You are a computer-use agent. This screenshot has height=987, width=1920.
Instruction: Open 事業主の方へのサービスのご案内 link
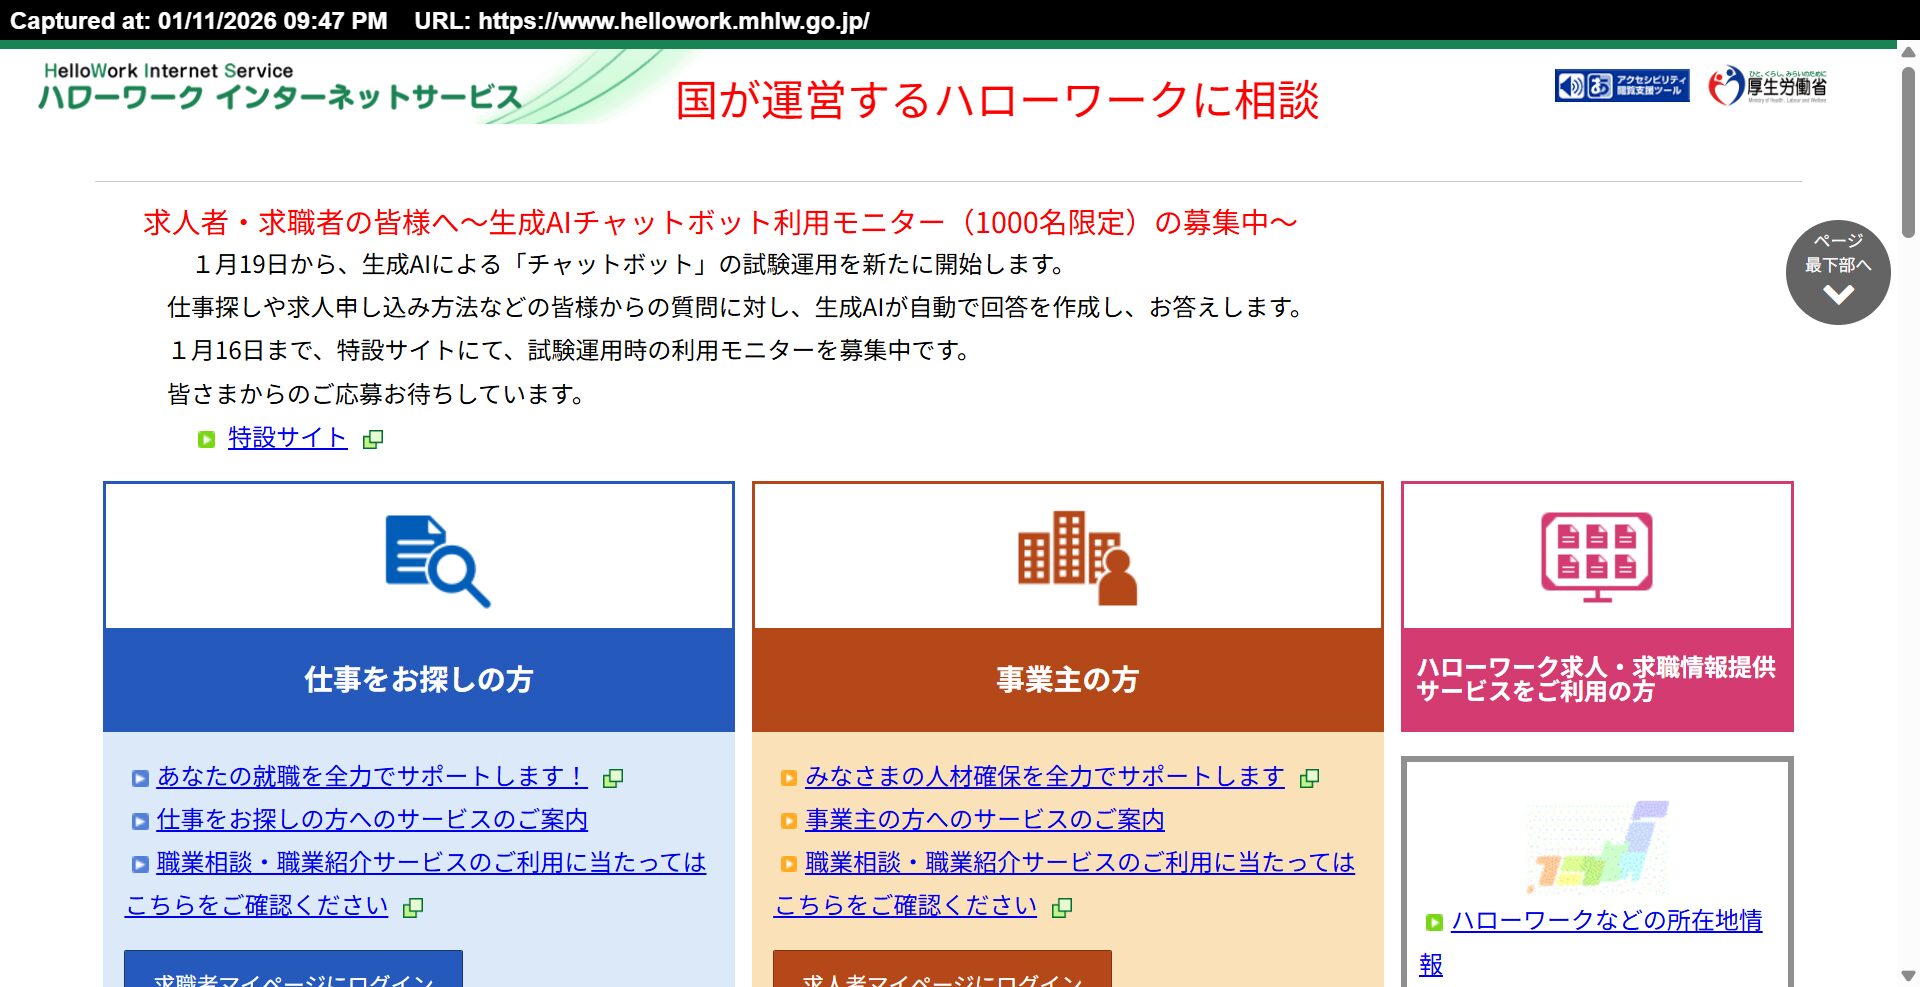(985, 820)
